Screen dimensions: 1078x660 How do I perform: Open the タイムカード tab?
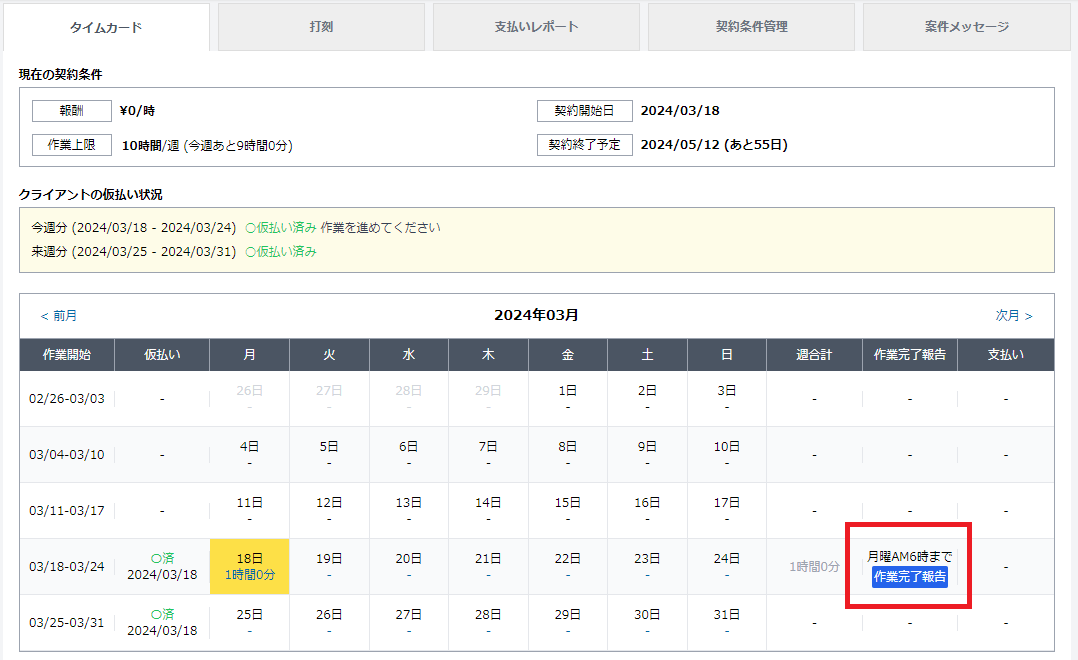point(106,27)
